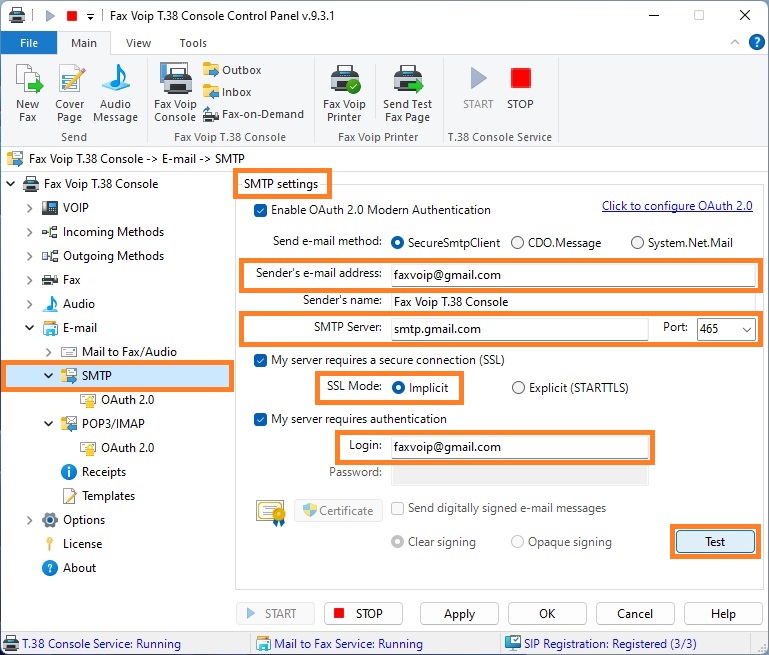Click the ribbon STOP service icon
The width and height of the screenshot is (769, 655).
(520, 88)
